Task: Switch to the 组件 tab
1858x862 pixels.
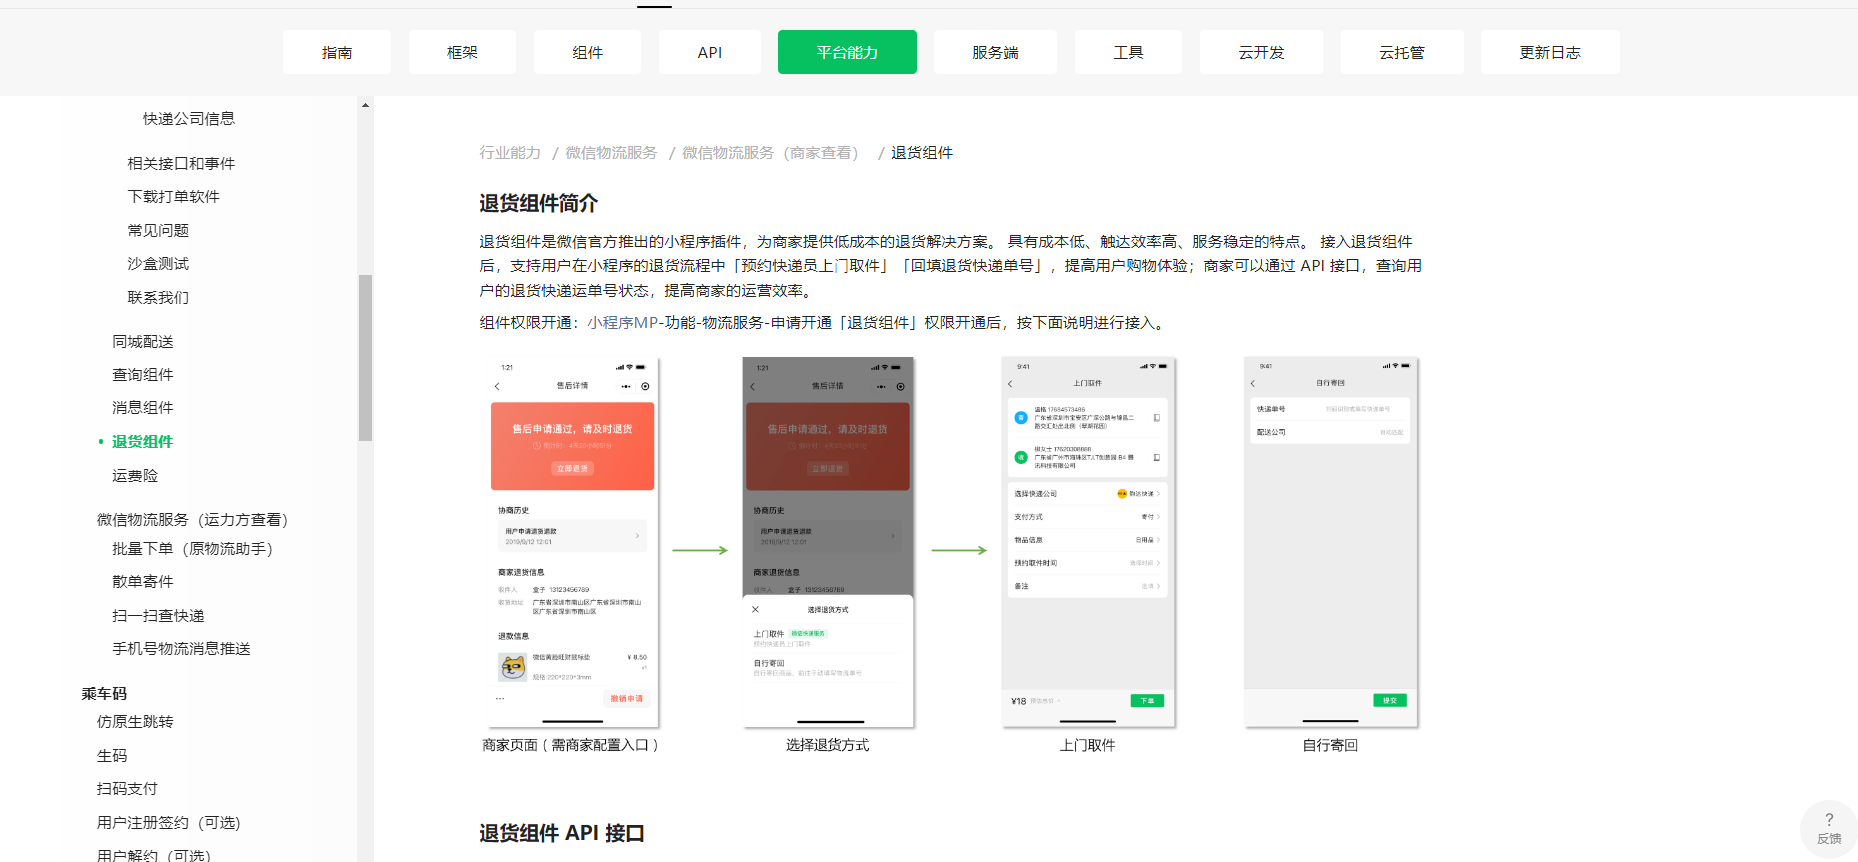Action: click(587, 52)
